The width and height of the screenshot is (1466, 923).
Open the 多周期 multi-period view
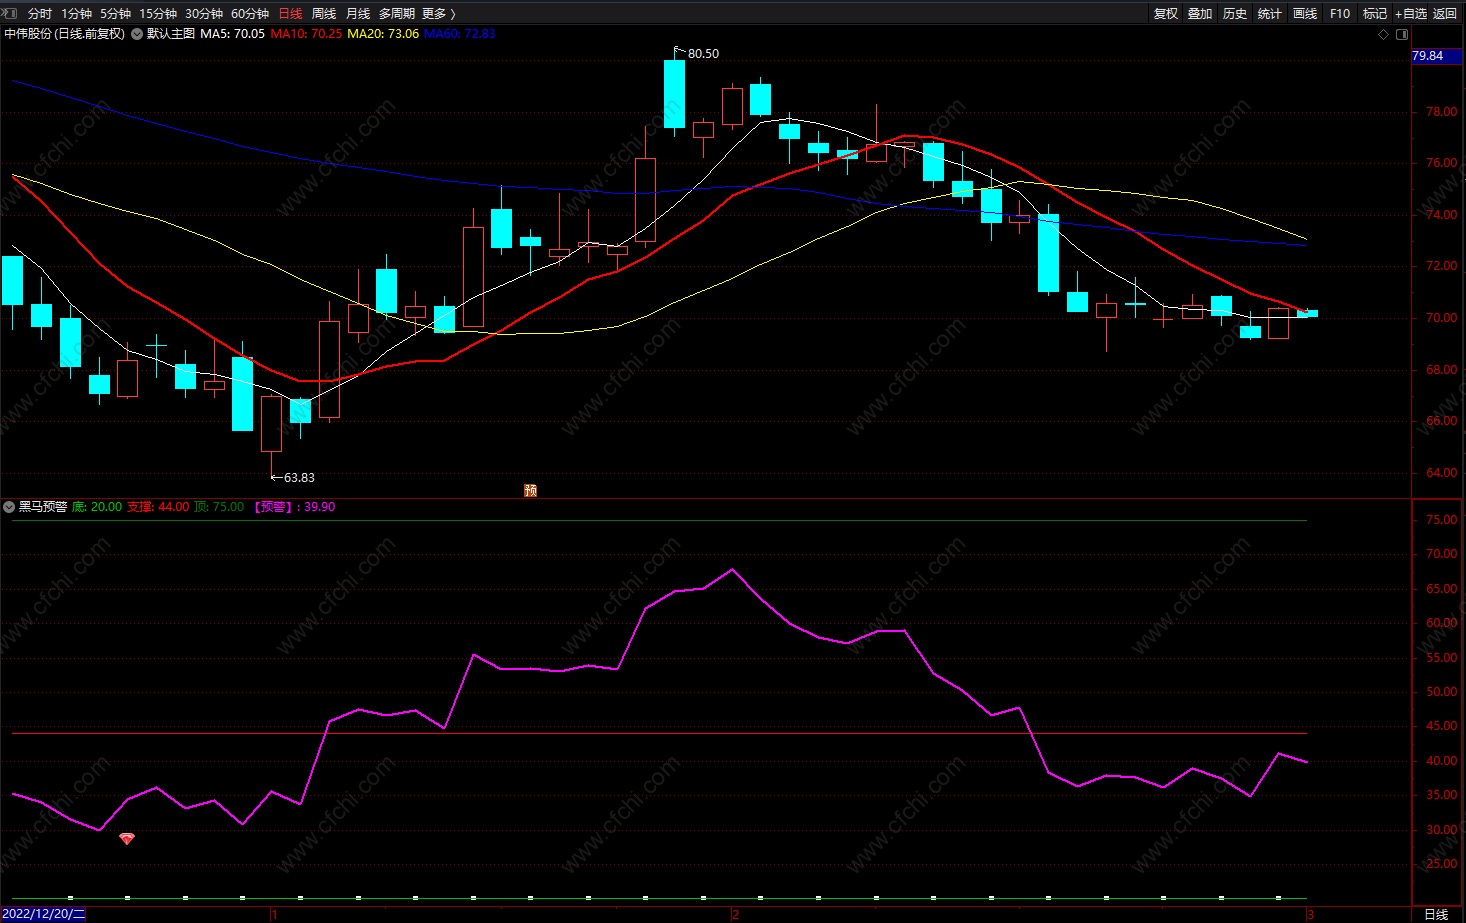click(396, 13)
